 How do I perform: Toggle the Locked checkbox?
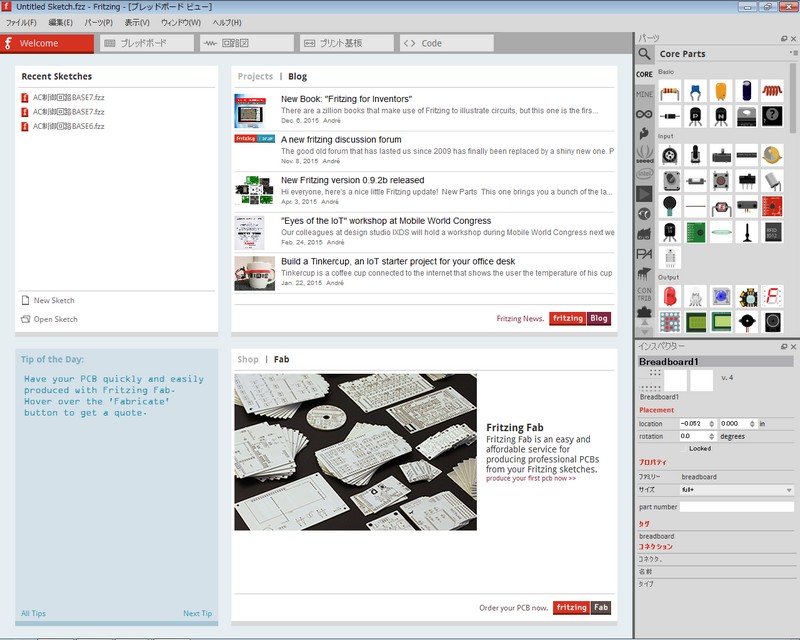(x=685, y=449)
